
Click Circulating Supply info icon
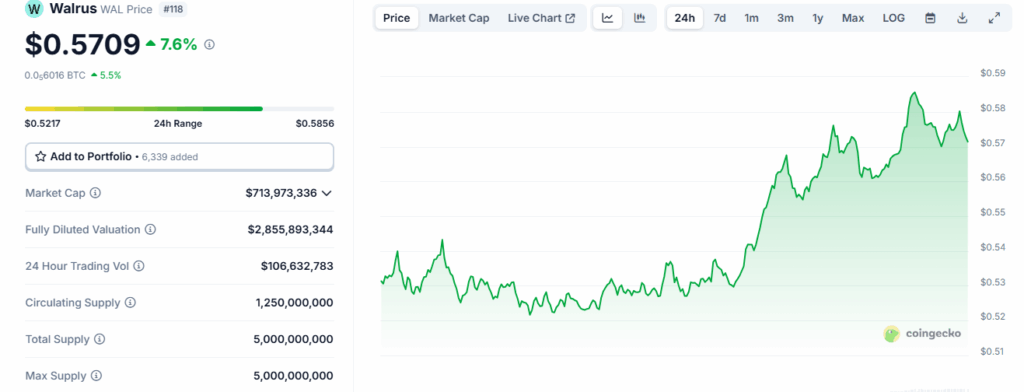(130, 302)
